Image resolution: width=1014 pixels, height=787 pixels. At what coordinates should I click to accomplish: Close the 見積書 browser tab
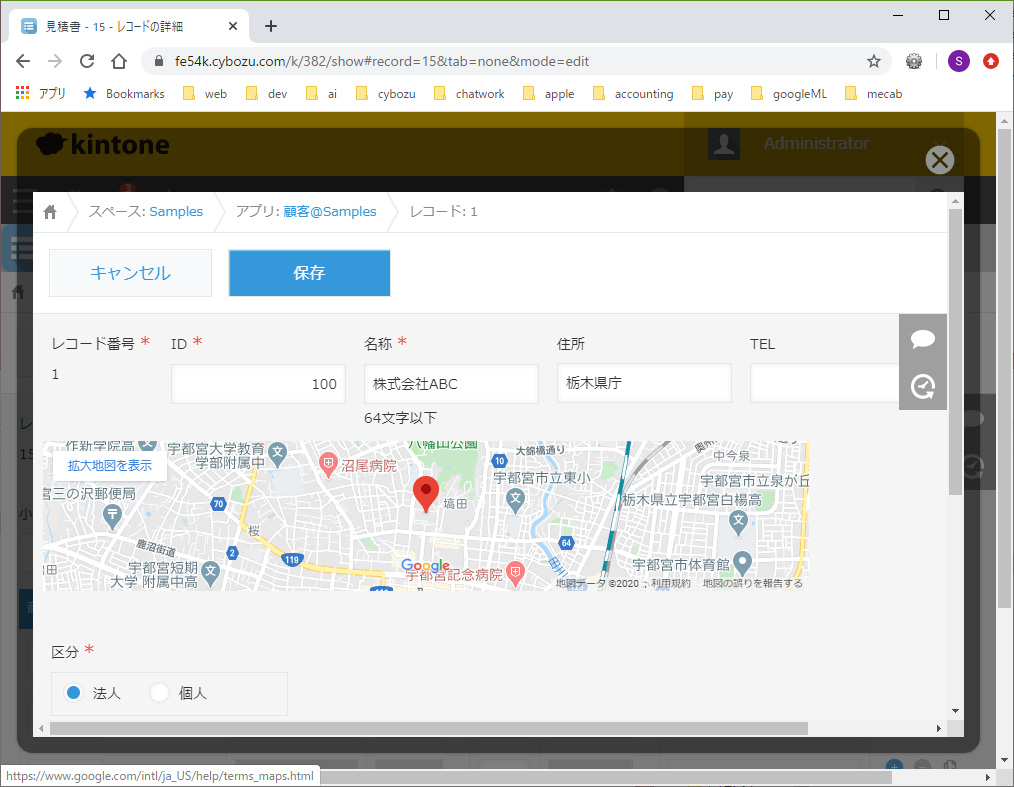(233, 27)
